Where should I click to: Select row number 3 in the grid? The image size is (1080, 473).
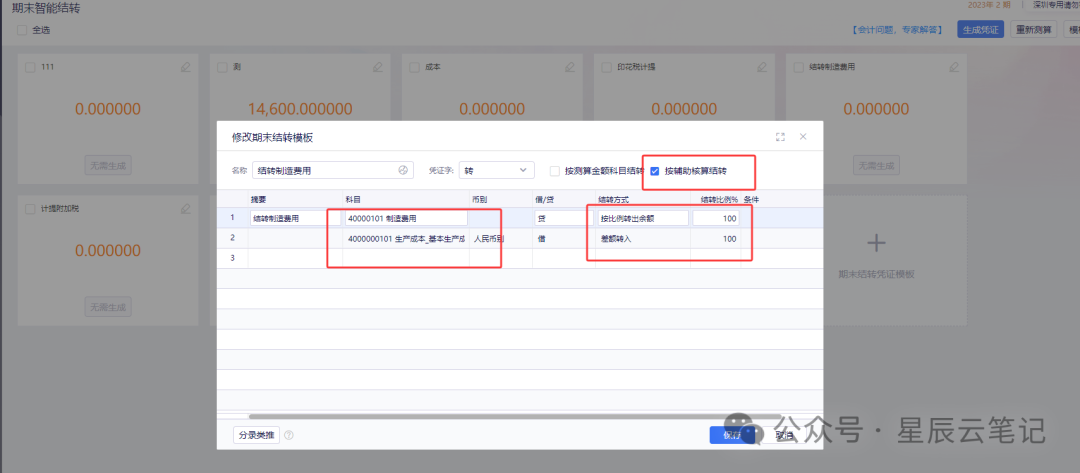(233, 258)
